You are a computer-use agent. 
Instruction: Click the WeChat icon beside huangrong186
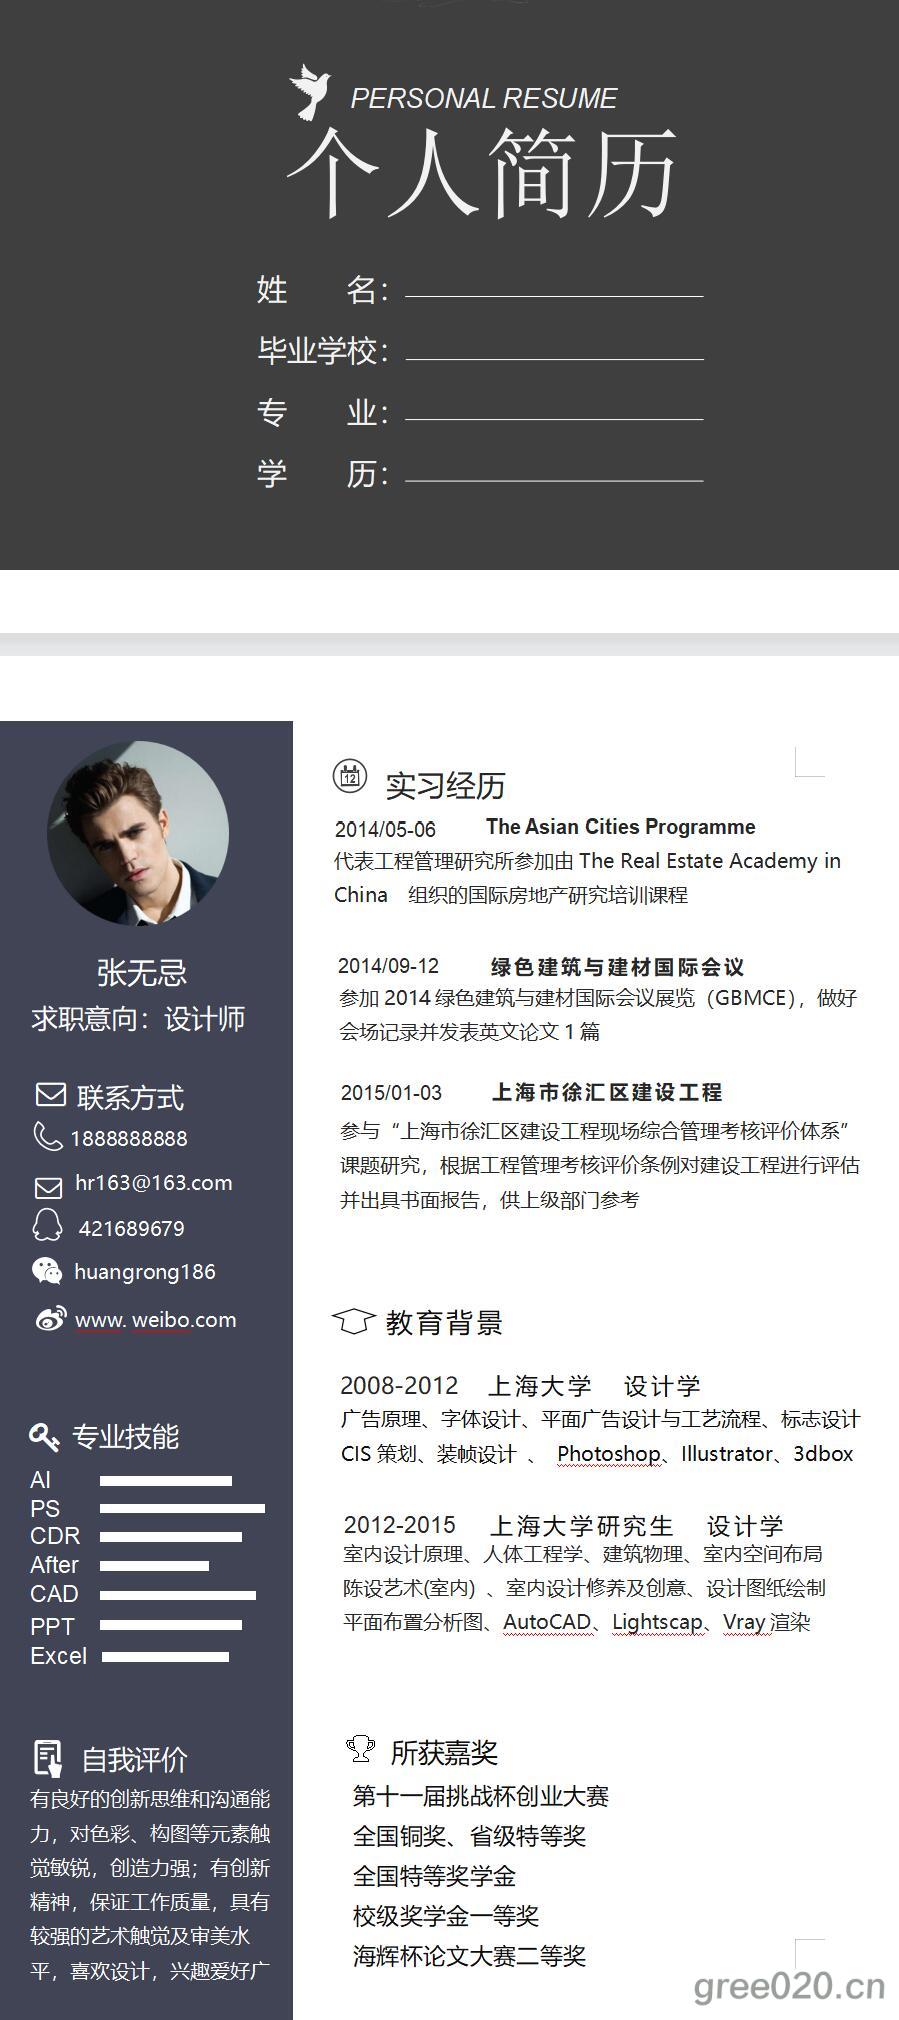point(47,1271)
